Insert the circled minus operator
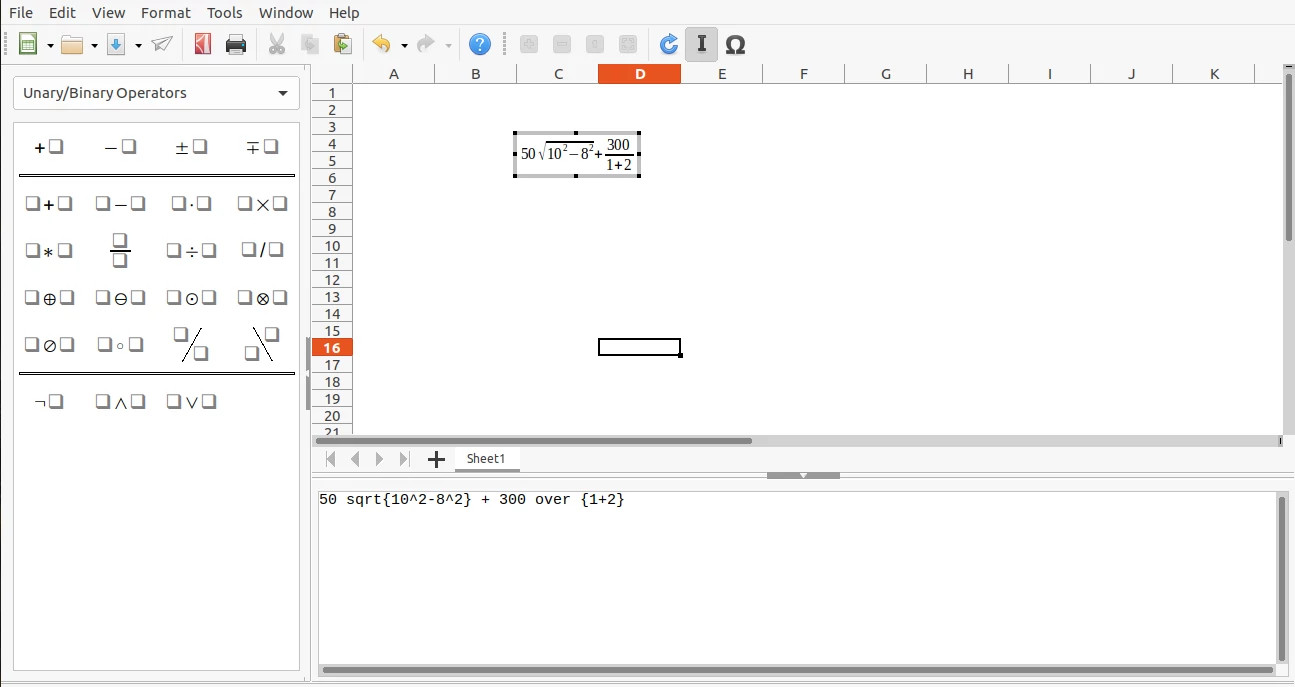The height and width of the screenshot is (687, 1295). [120, 297]
